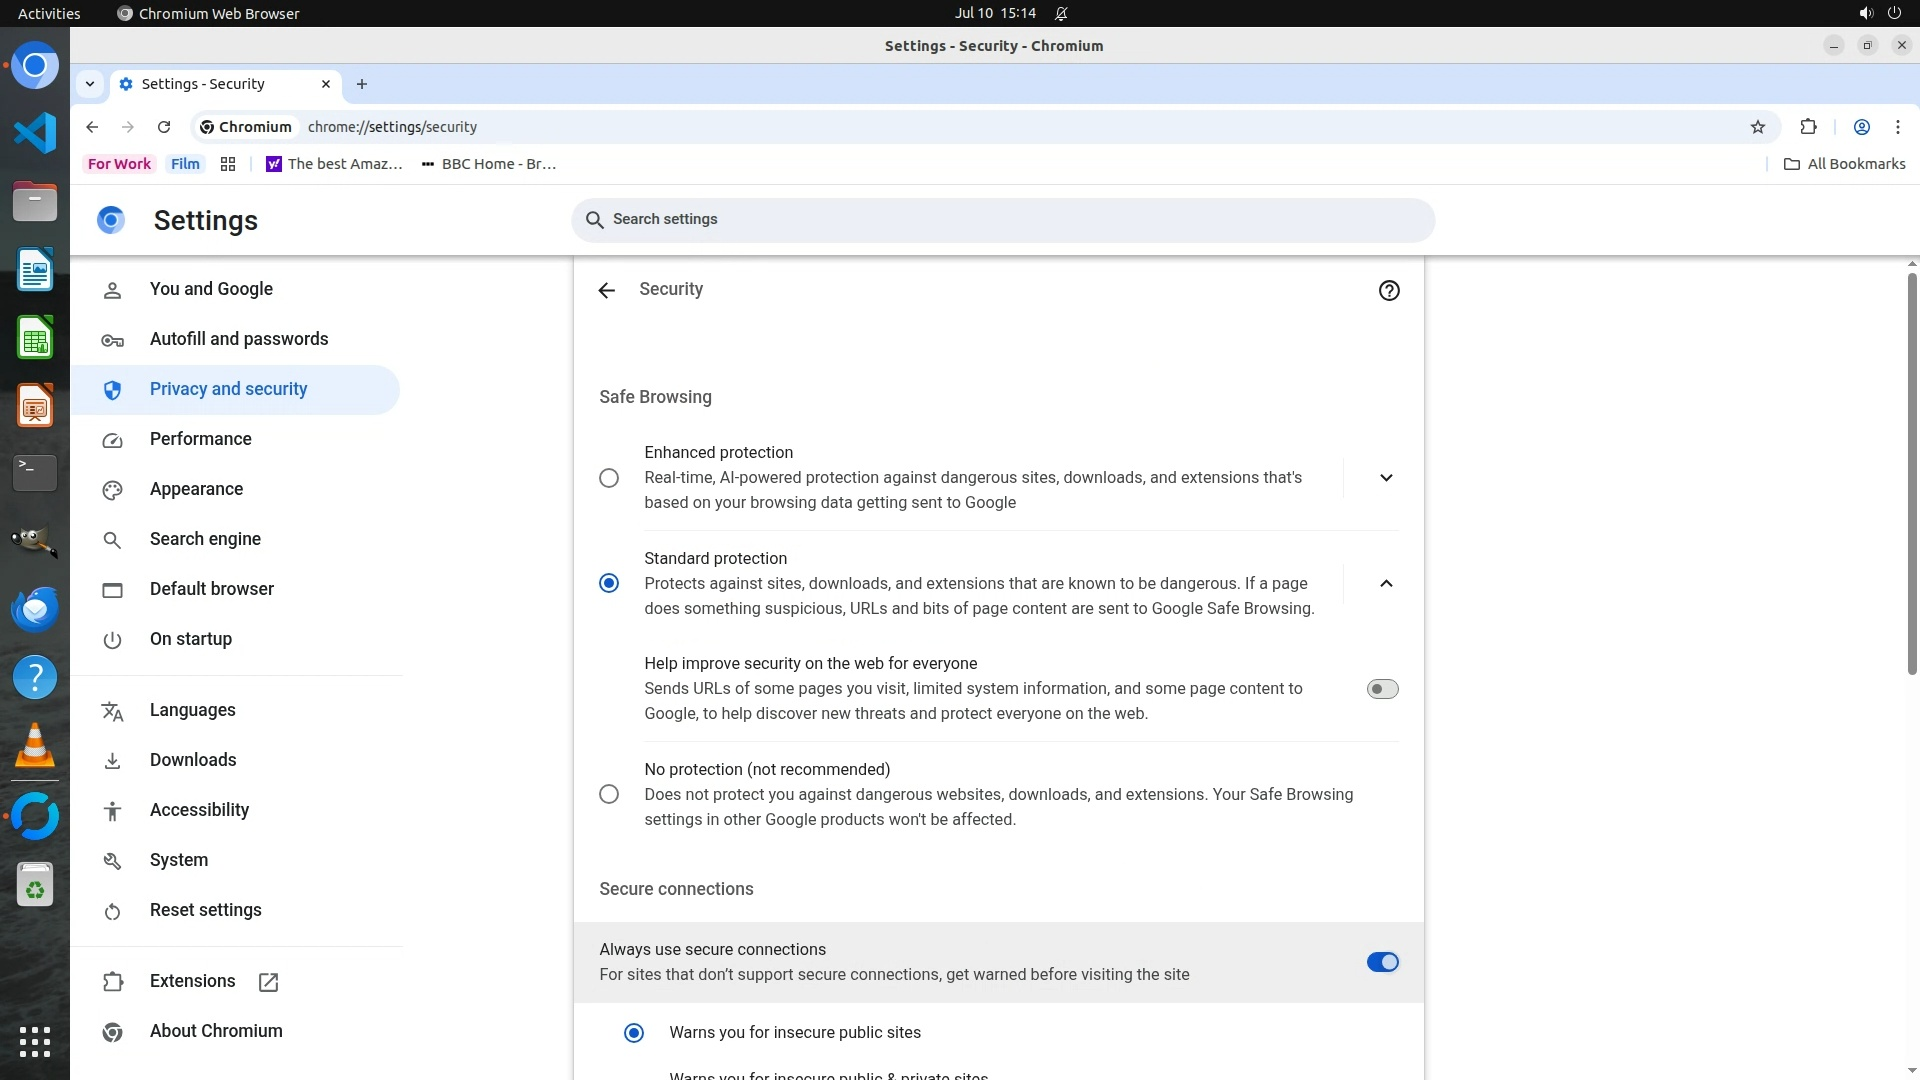
Task: Open the Extensions puzzle icon
Action: click(1808, 127)
